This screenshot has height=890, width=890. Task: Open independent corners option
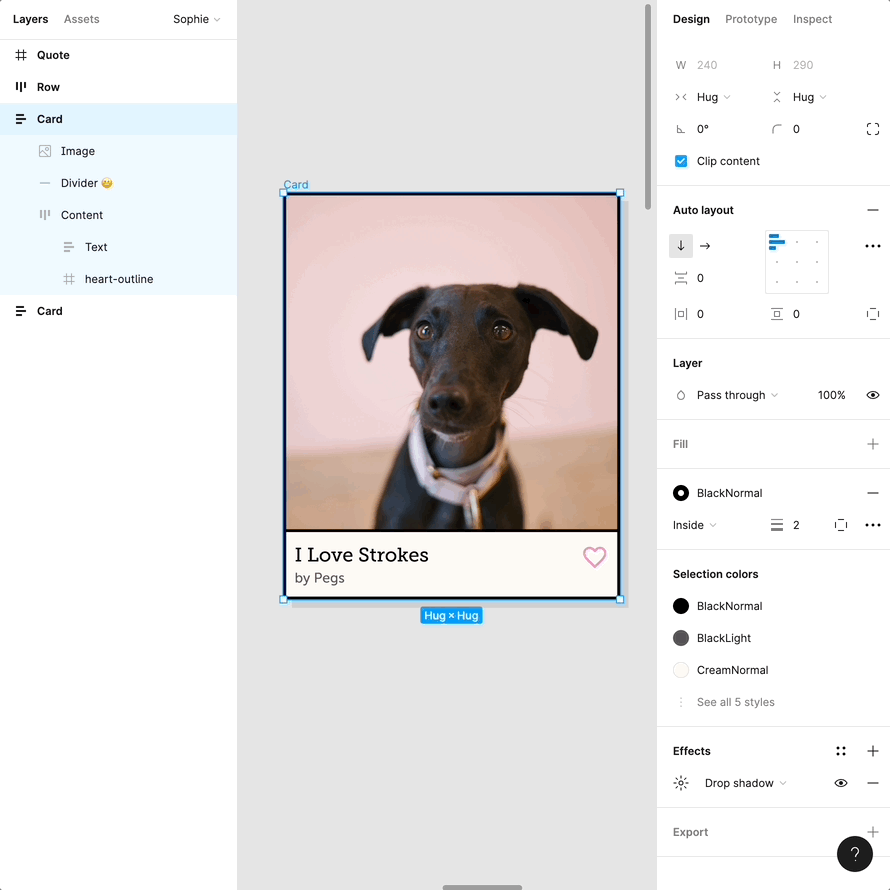pyautogui.click(x=873, y=129)
